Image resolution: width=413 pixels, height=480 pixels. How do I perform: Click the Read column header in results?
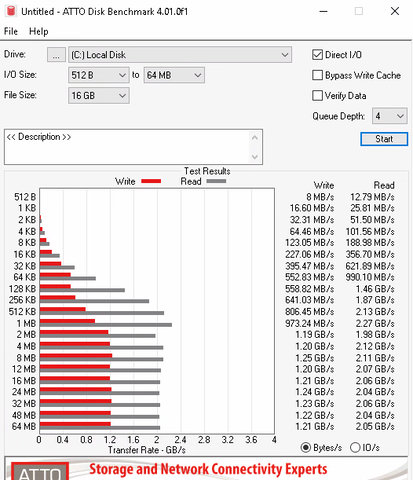[384, 185]
